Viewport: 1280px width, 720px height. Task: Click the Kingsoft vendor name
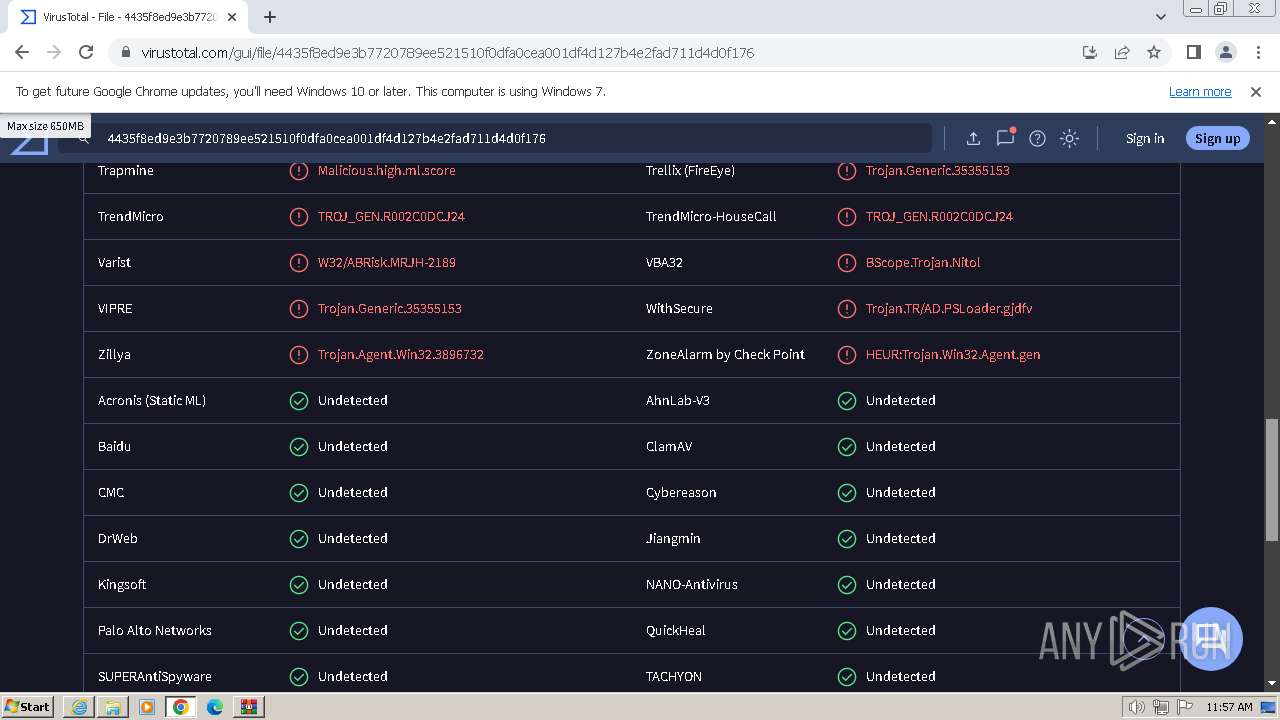[122, 584]
